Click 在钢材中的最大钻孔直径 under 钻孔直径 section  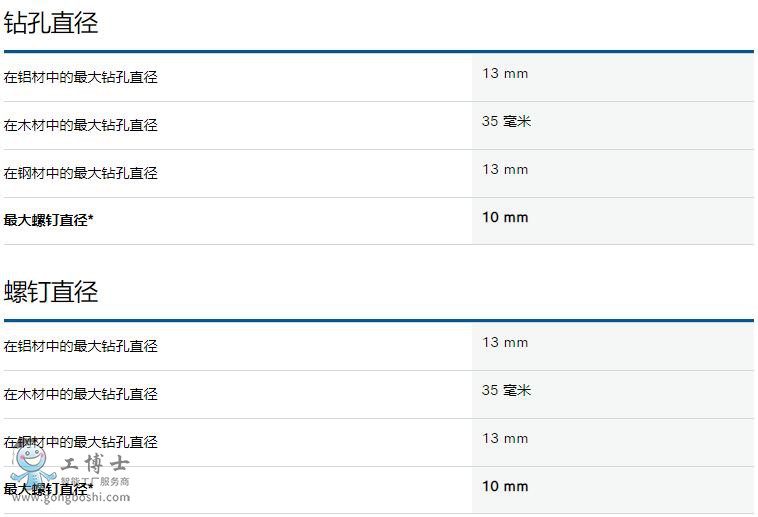tap(81, 173)
